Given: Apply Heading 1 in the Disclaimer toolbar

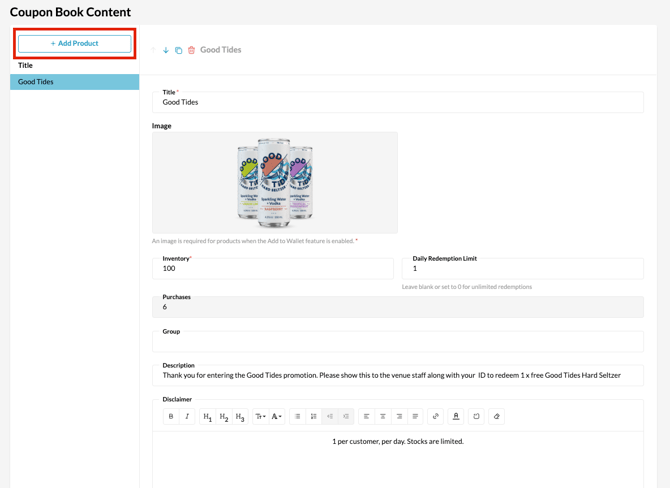Looking at the screenshot, I should click(208, 416).
